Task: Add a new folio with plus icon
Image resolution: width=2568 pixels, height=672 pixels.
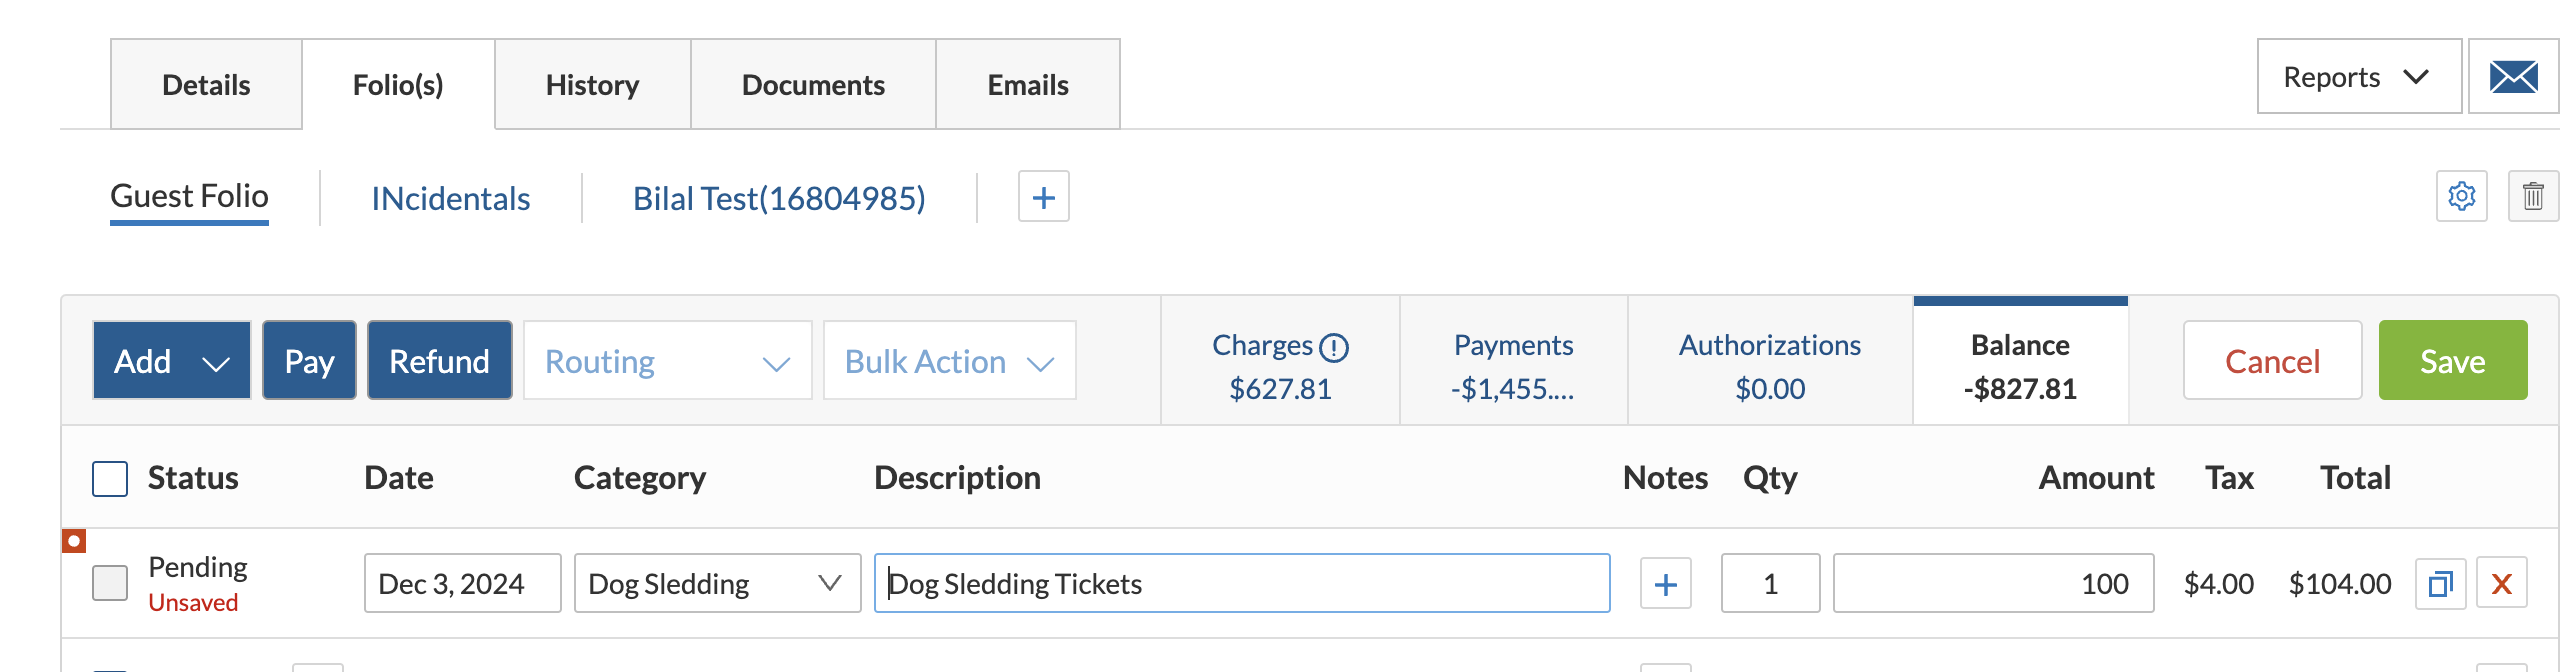Action: coord(1043,197)
